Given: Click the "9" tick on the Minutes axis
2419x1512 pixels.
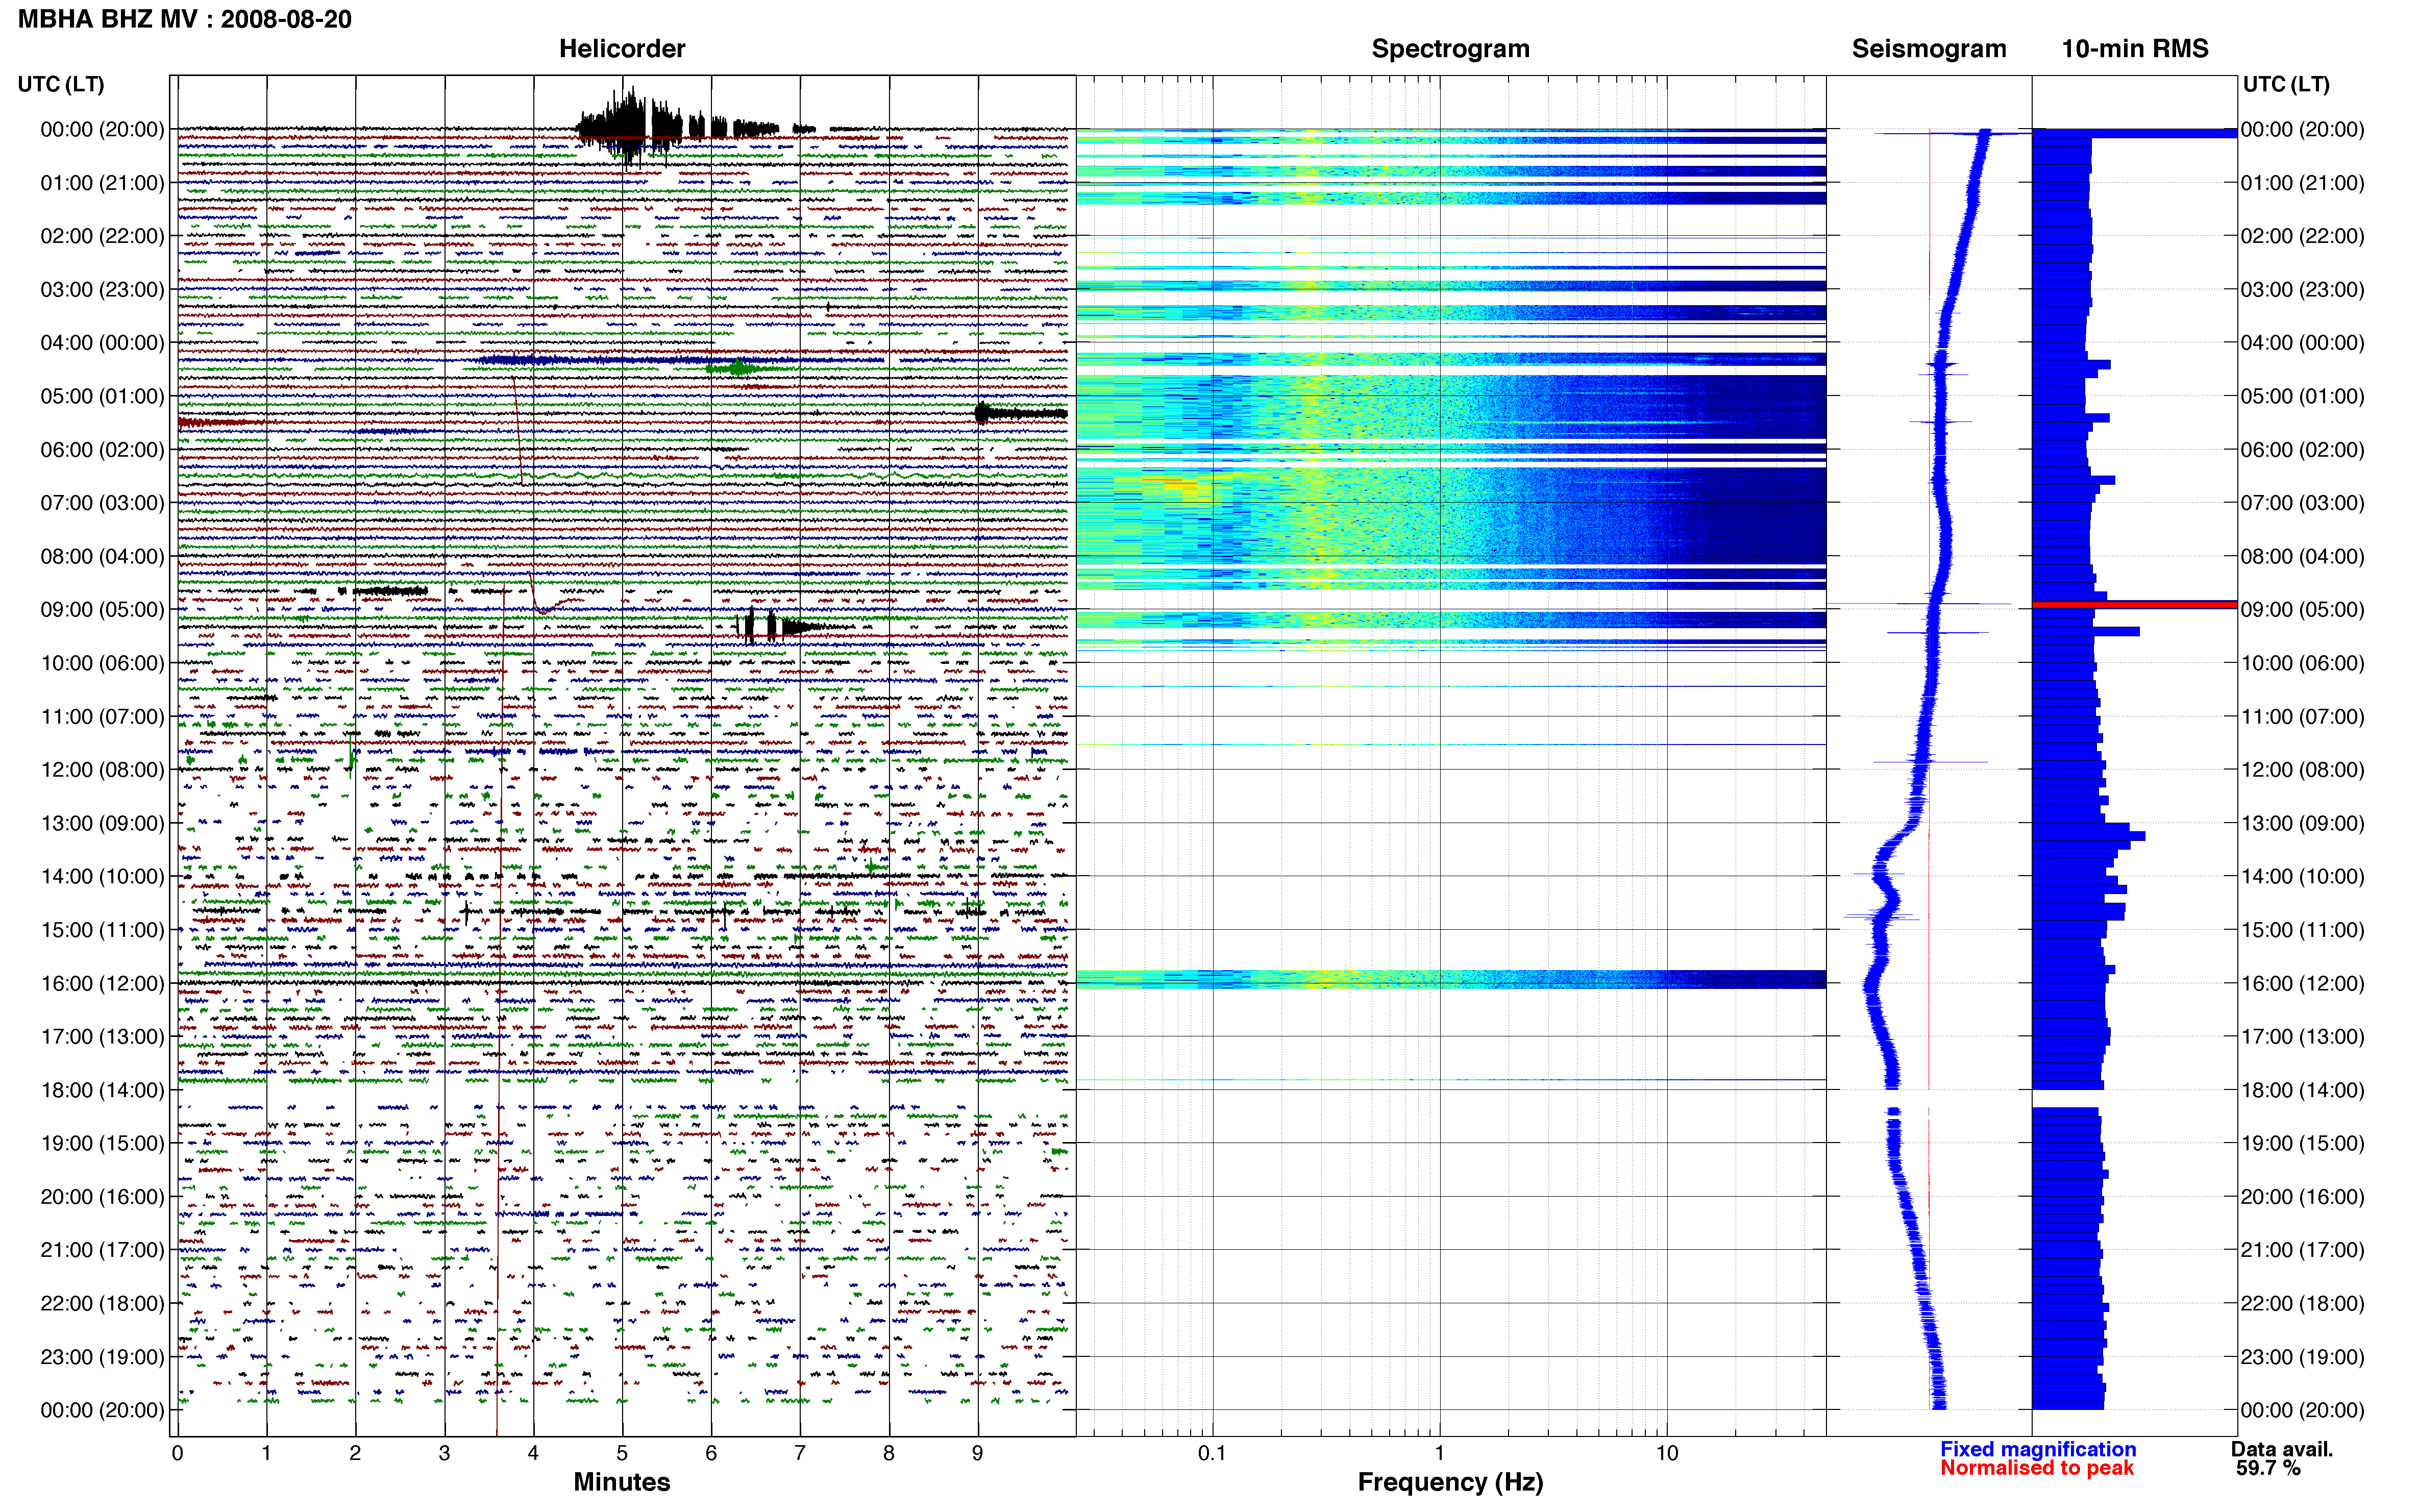Looking at the screenshot, I should tap(978, 1453).
